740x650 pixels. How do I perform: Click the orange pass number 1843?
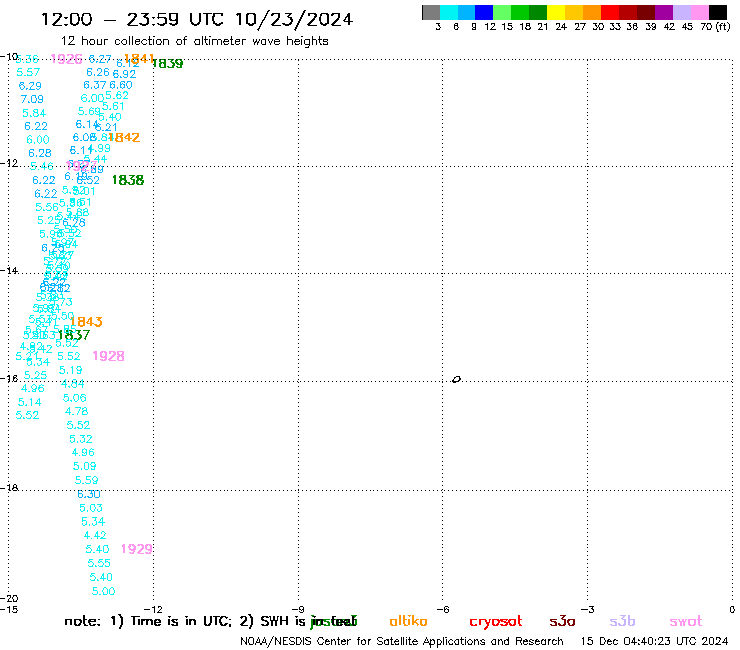click(x=86, y=321)
